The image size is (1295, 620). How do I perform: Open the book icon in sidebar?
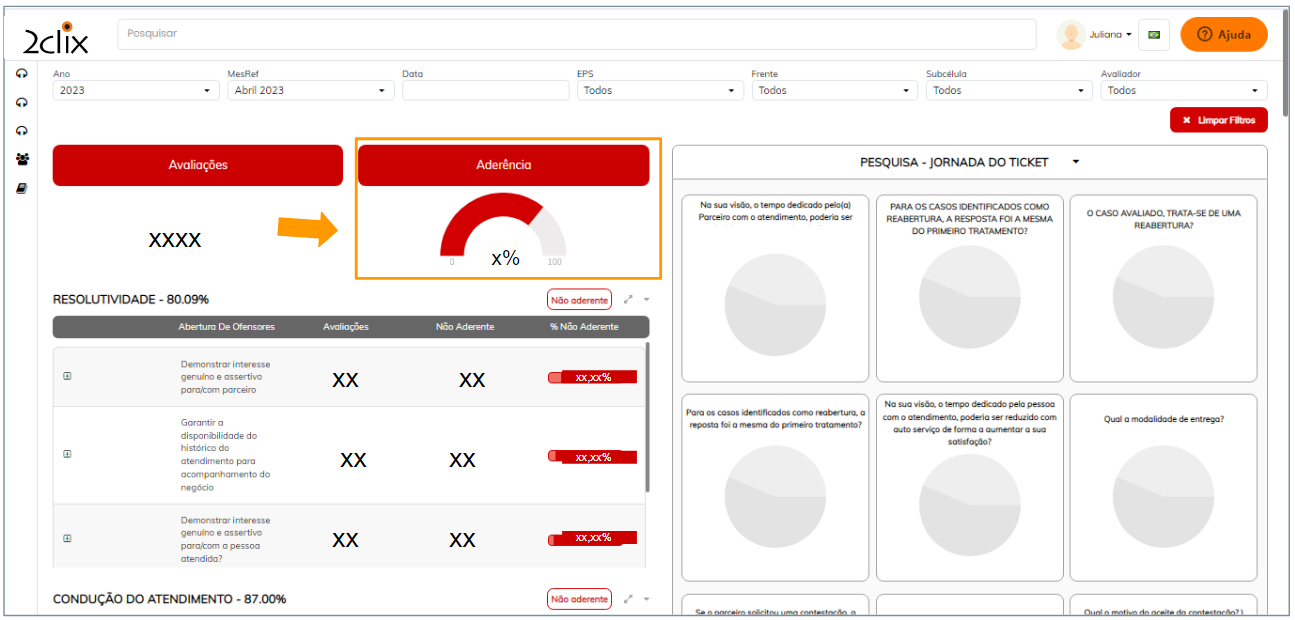click(22, 188)
